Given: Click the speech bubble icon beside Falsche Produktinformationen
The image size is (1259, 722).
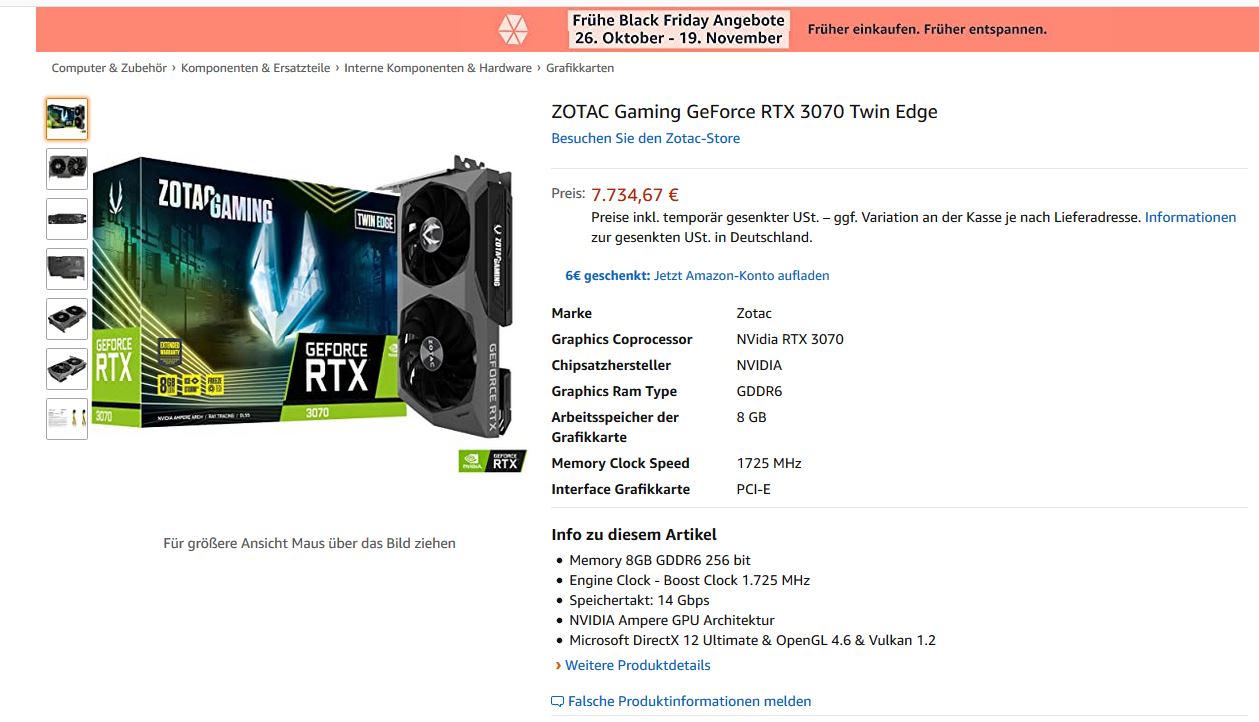Looking at the screenshot, I should coord(558,702).
